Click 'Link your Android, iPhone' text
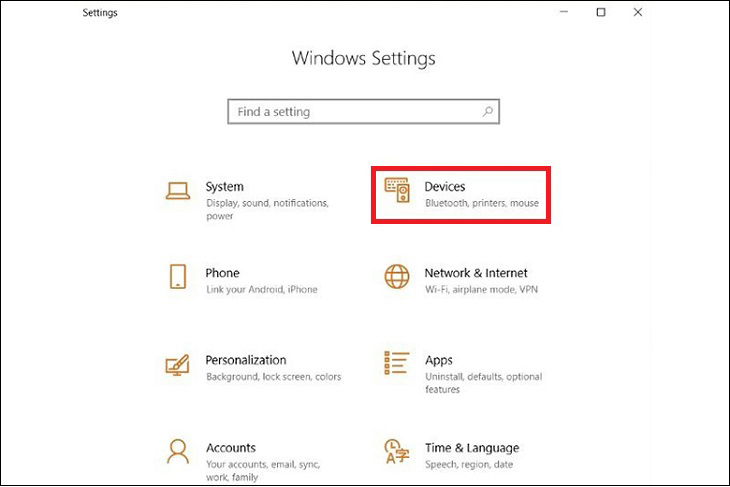730x487 pixels. pos(262,290)
